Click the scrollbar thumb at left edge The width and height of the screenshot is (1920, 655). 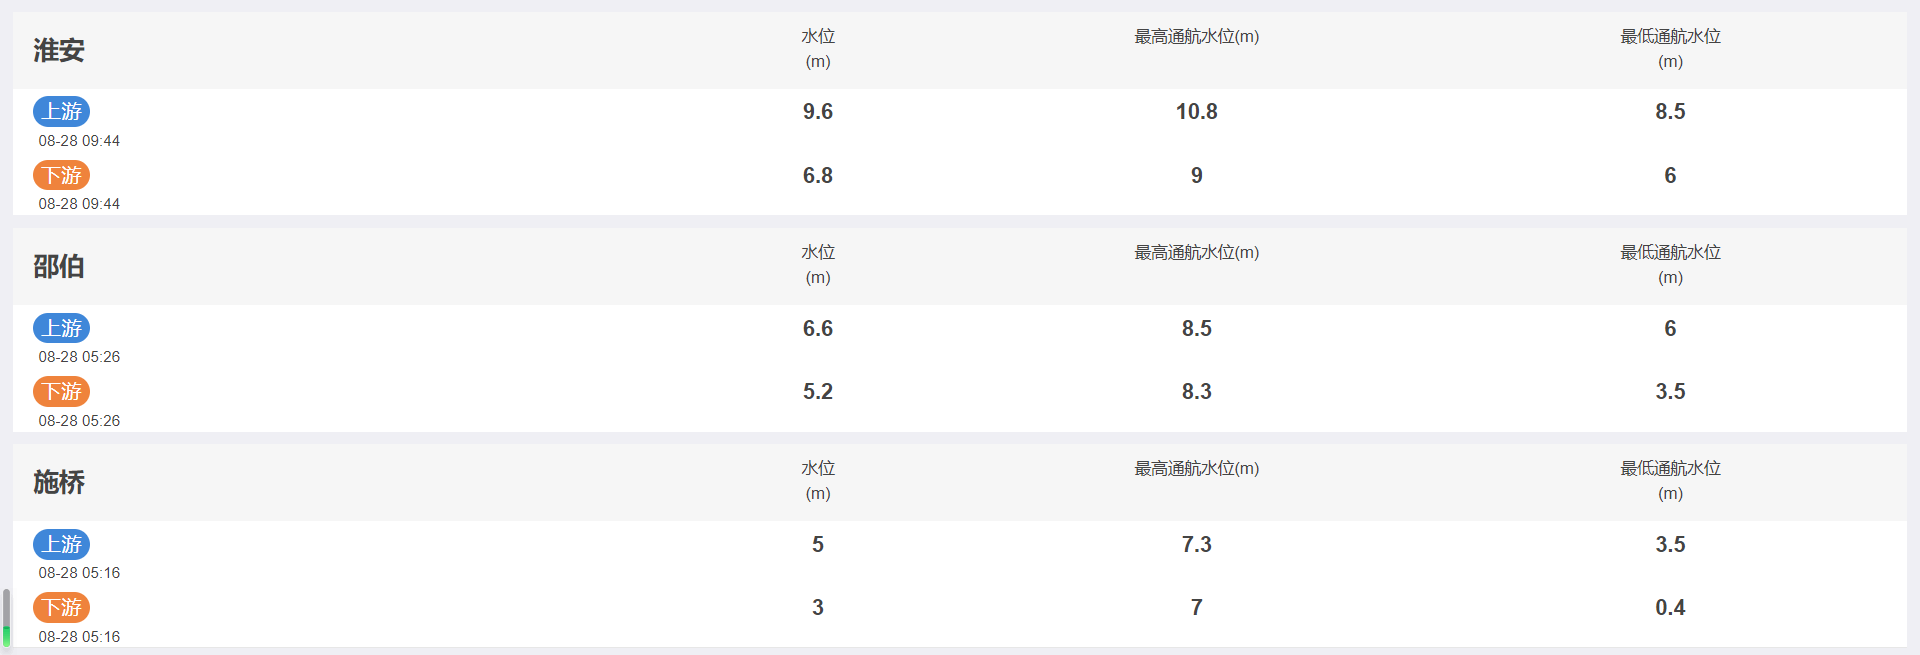pyautogui.click(x=6, y=617)
